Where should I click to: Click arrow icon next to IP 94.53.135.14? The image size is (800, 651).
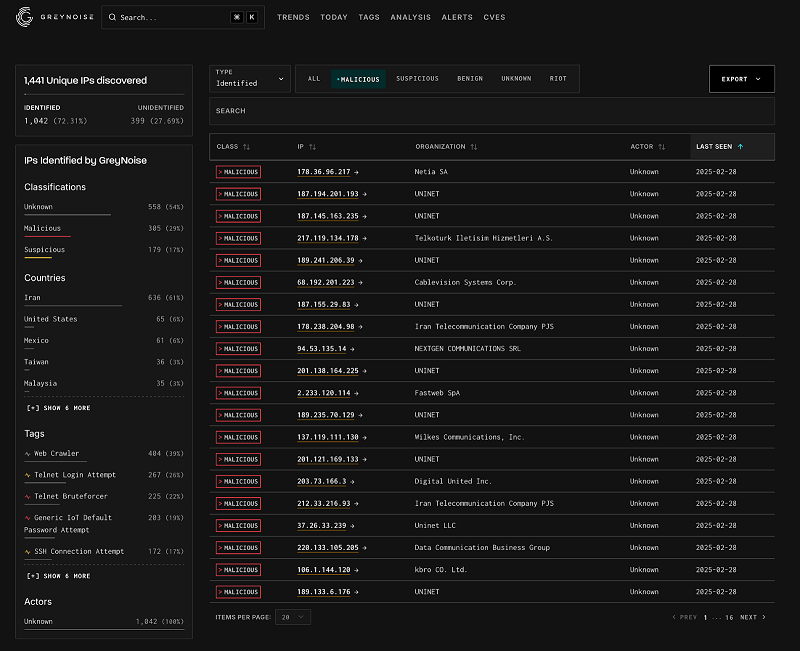tap(352, 349)
